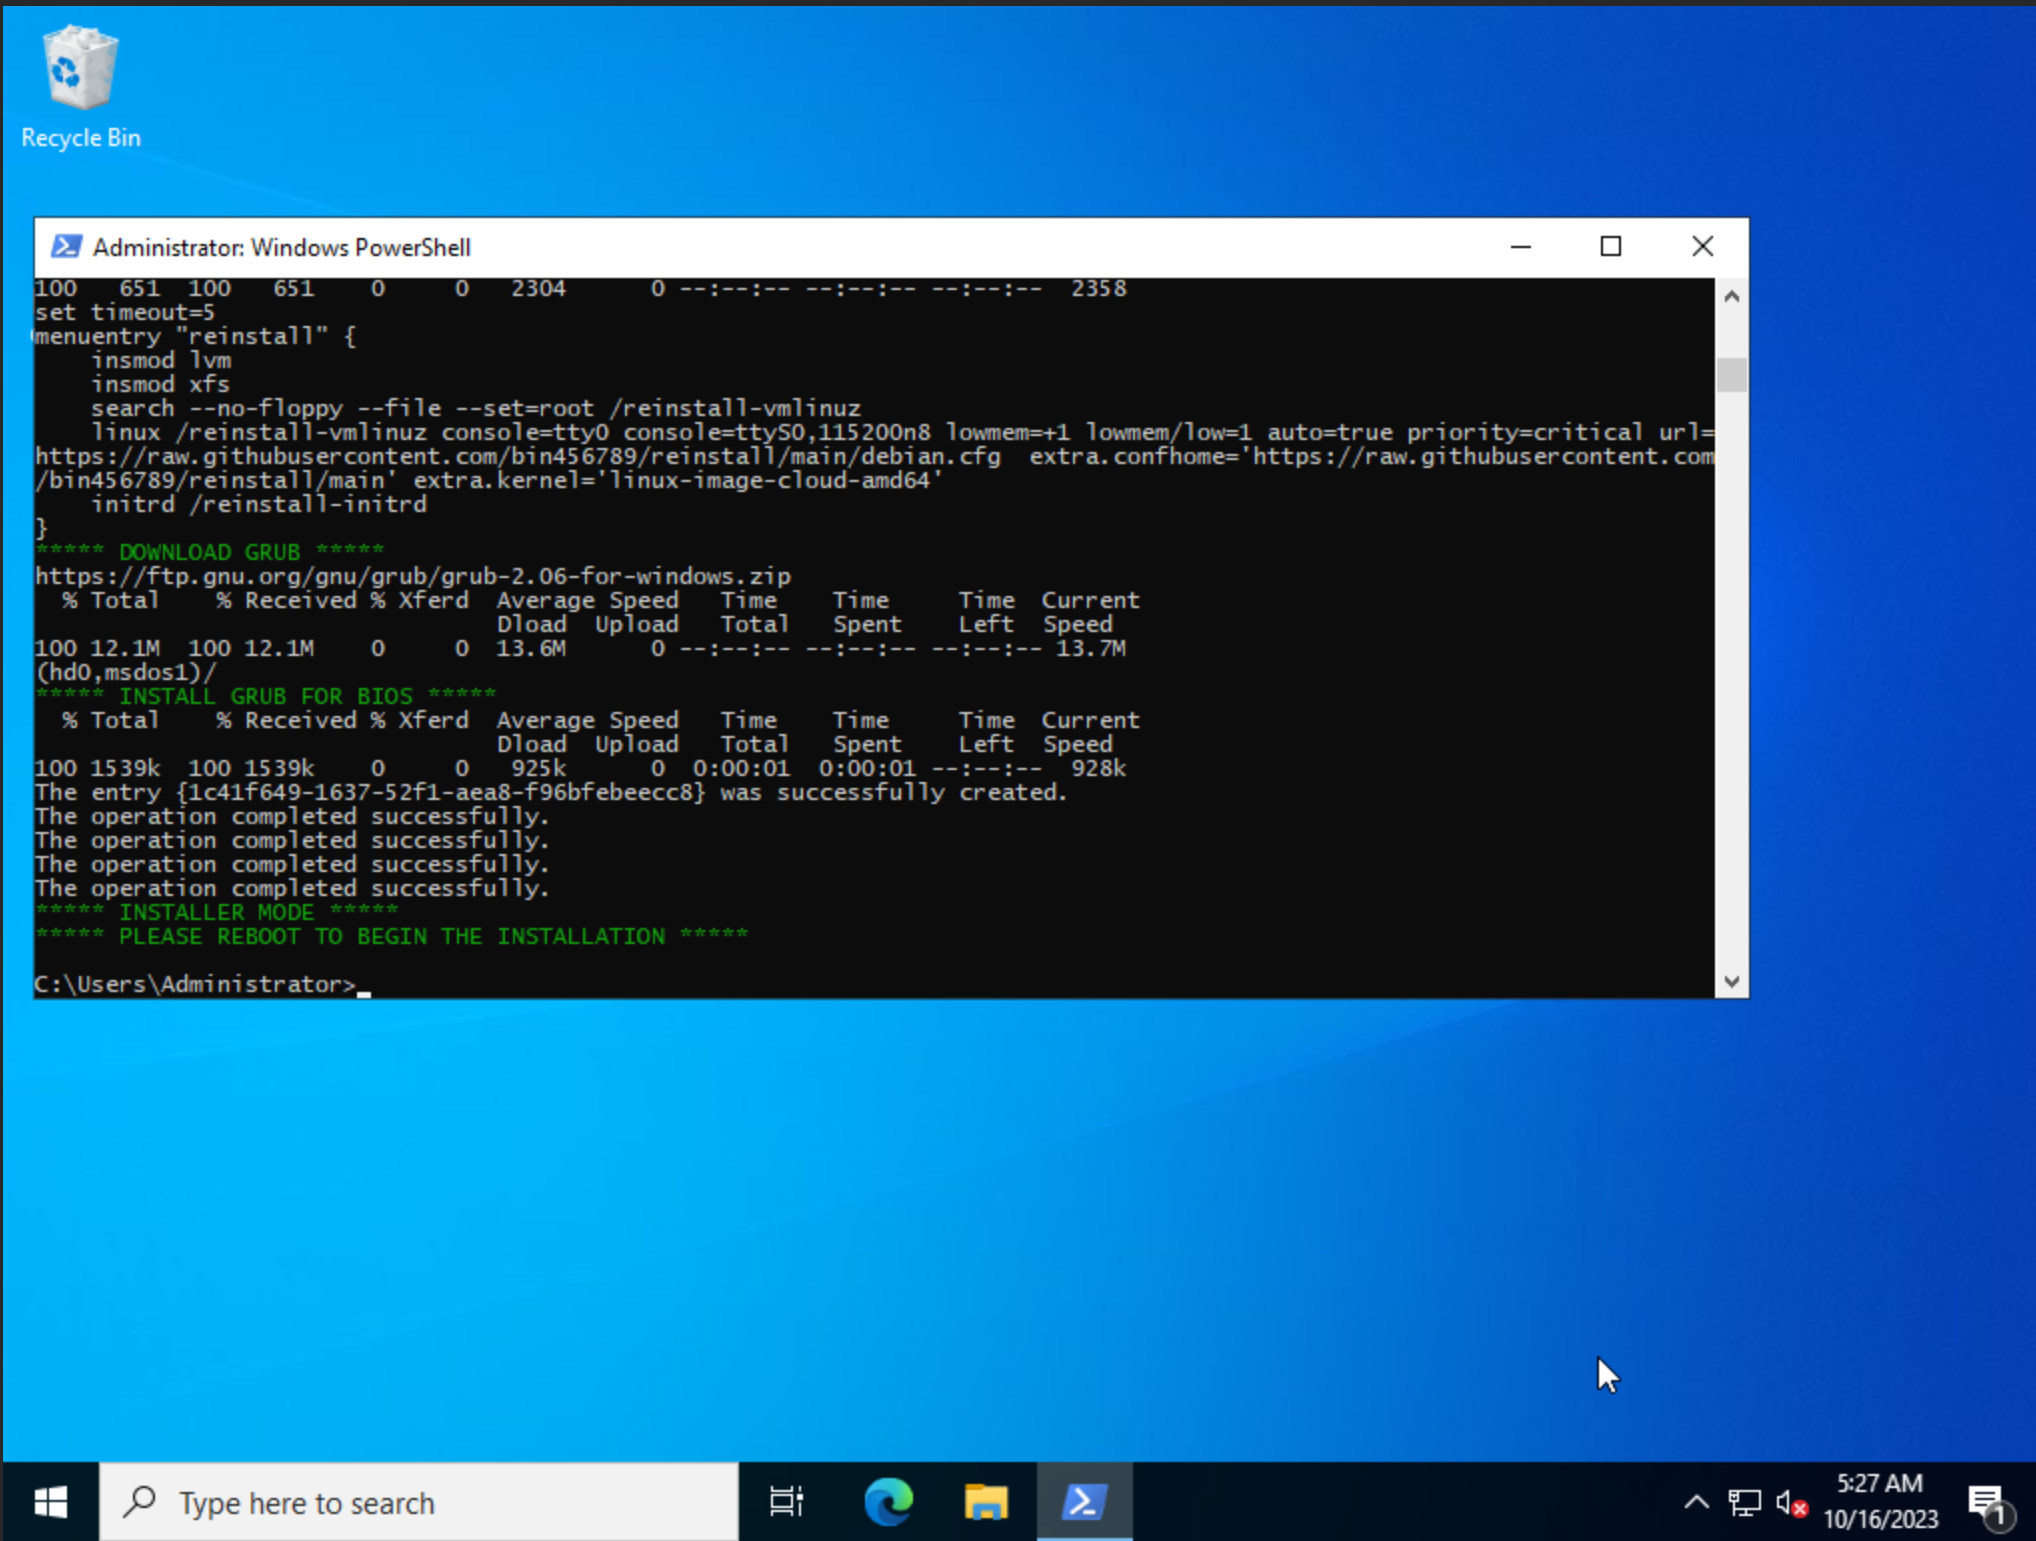Click the PowerShell icon in window title bar

coord(66,246)
